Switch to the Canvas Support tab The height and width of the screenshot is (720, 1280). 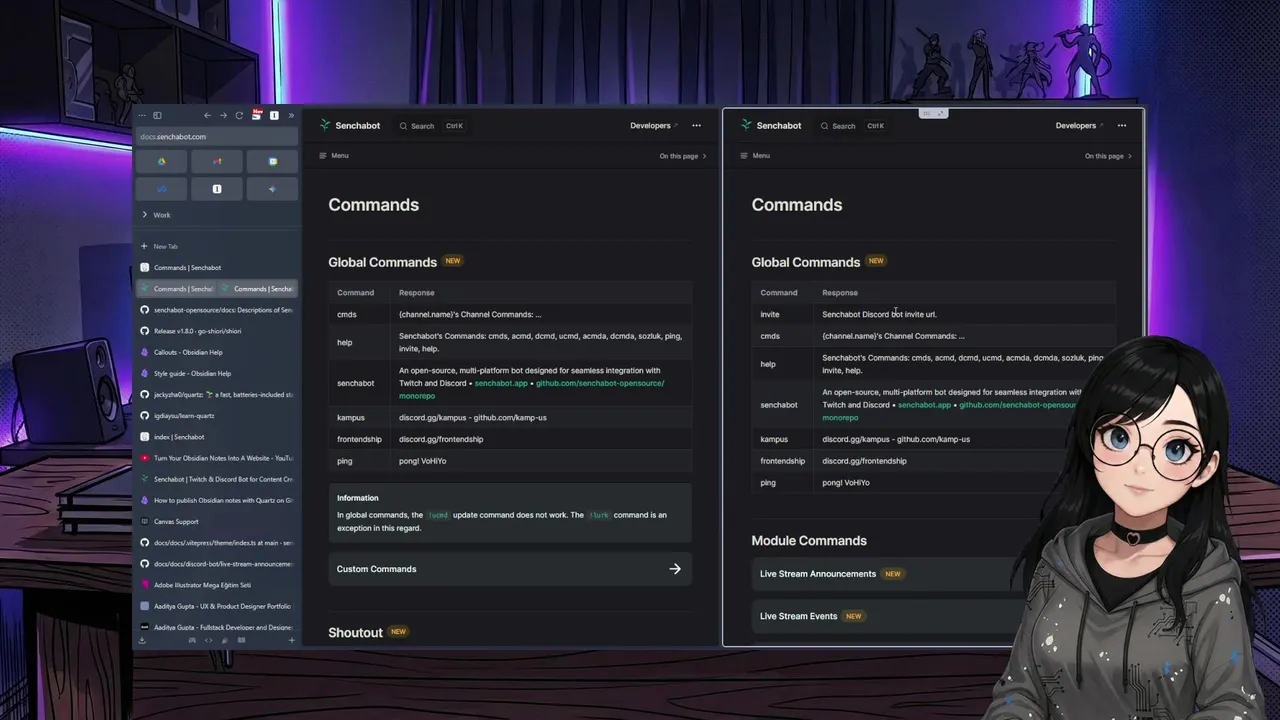pos(217,521)
